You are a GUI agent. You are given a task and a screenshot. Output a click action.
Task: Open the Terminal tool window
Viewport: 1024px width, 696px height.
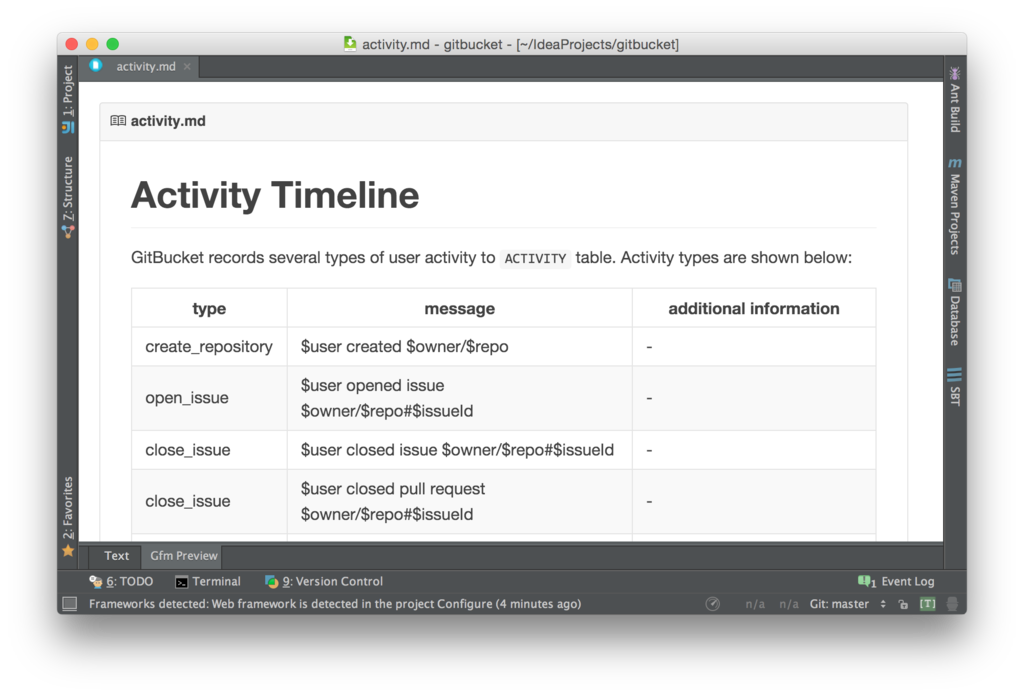tap(208, 581)
